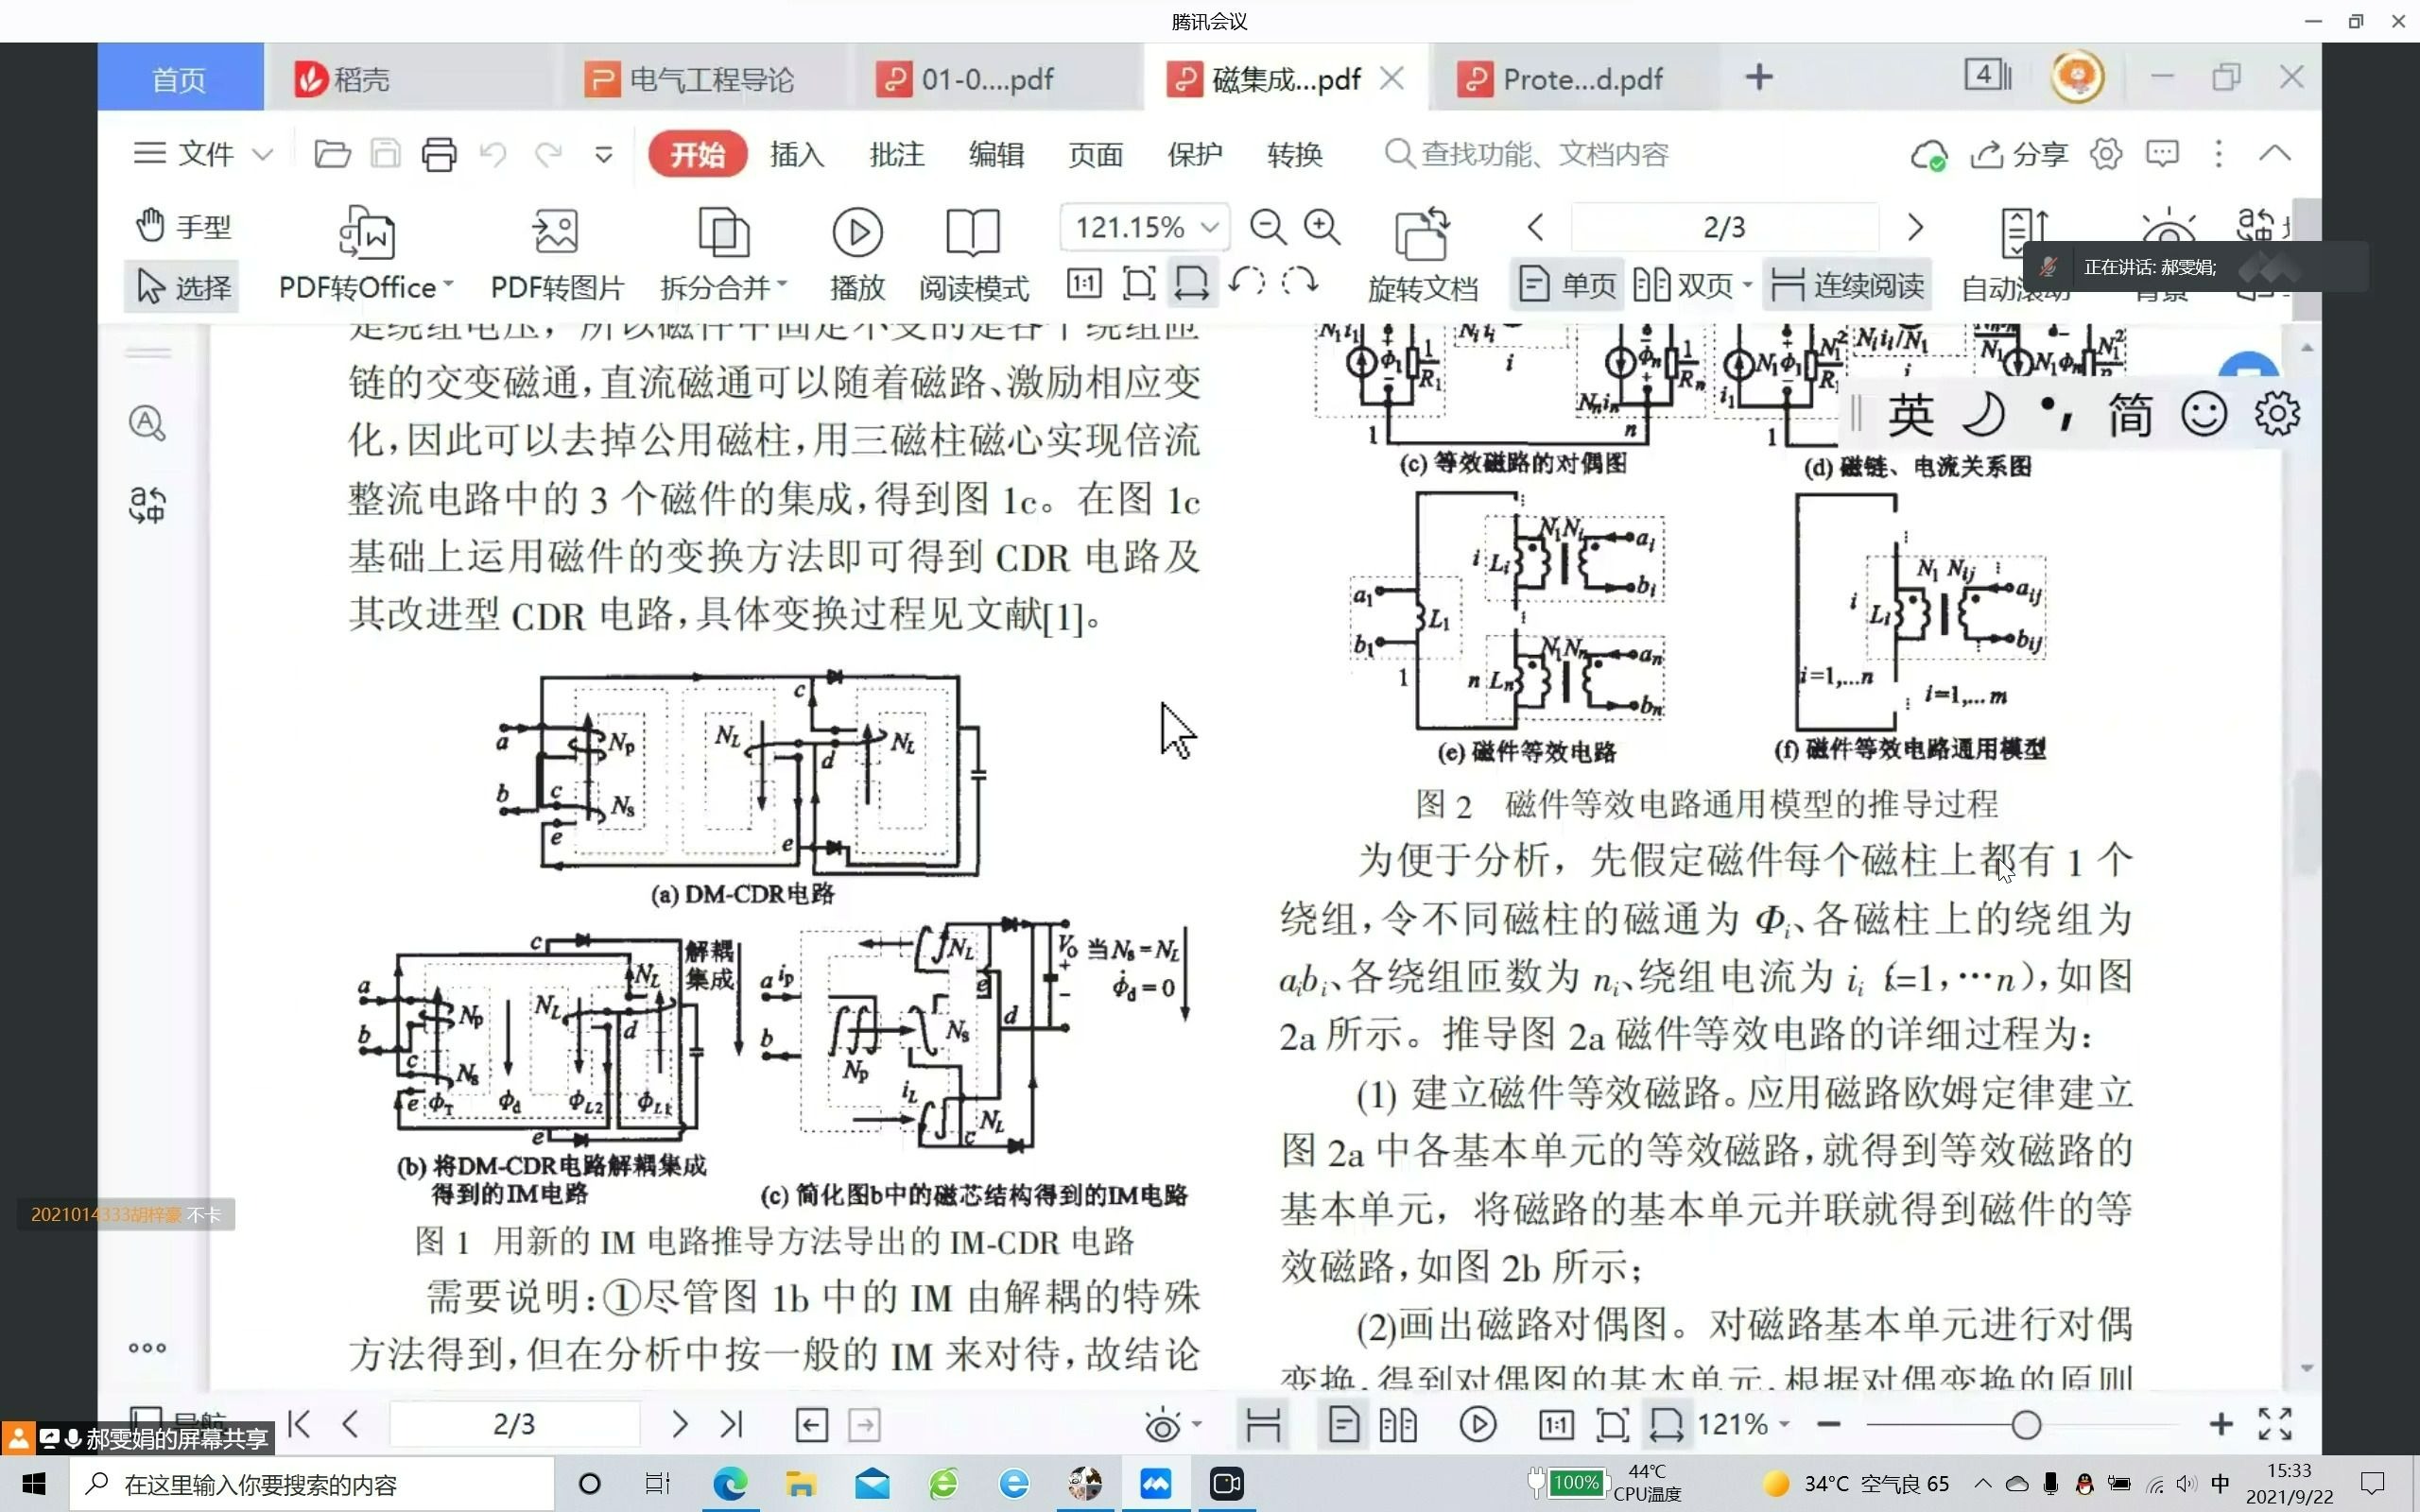Enter fullscreen via bottom-right icon

click(2275, 1424)
